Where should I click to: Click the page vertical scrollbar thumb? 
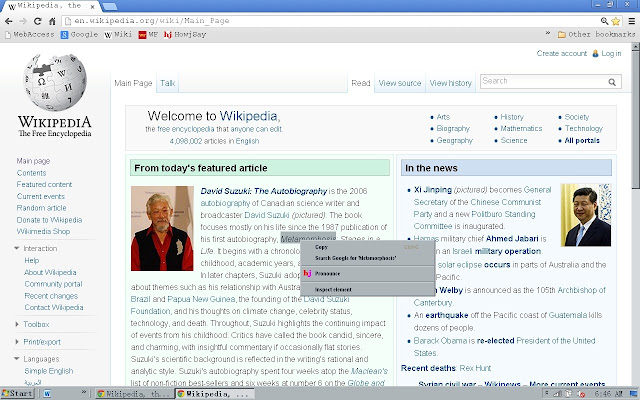[635, 118]
